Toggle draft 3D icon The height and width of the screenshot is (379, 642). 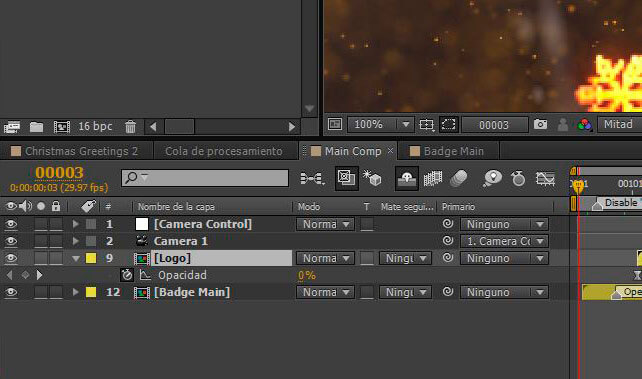pos(372,178)
